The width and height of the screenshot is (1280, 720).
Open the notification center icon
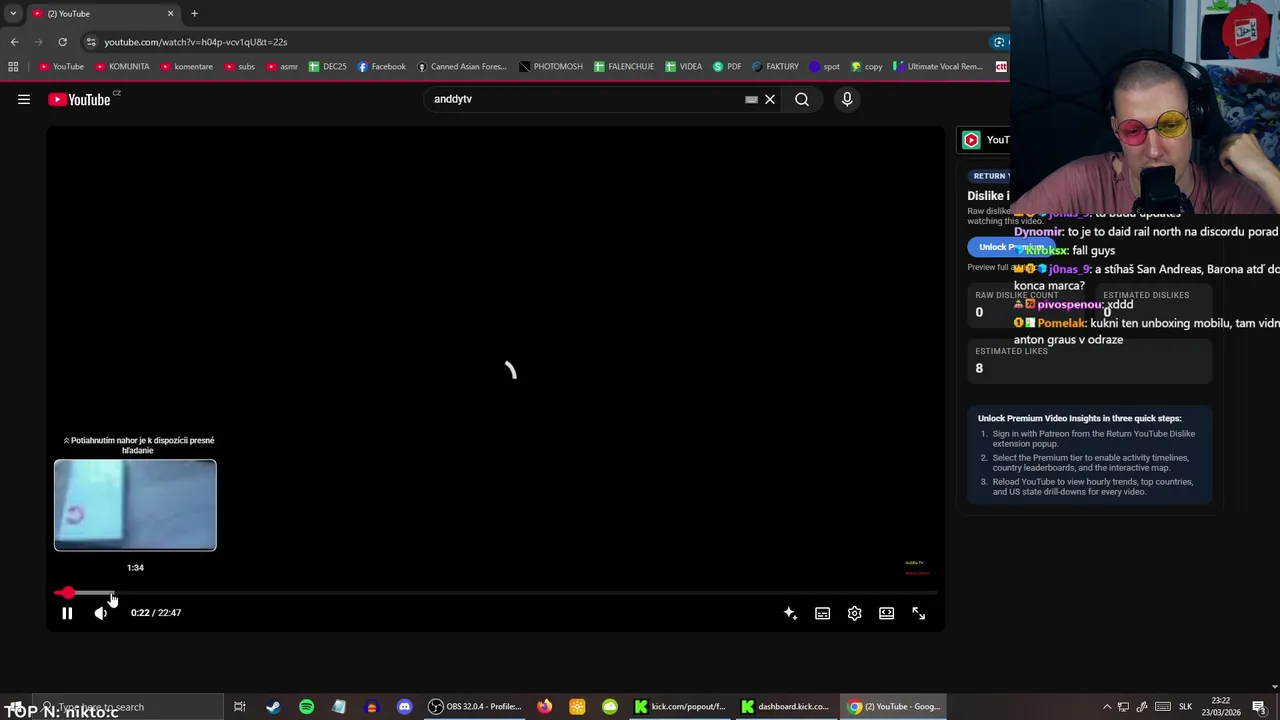(1259, 707)
